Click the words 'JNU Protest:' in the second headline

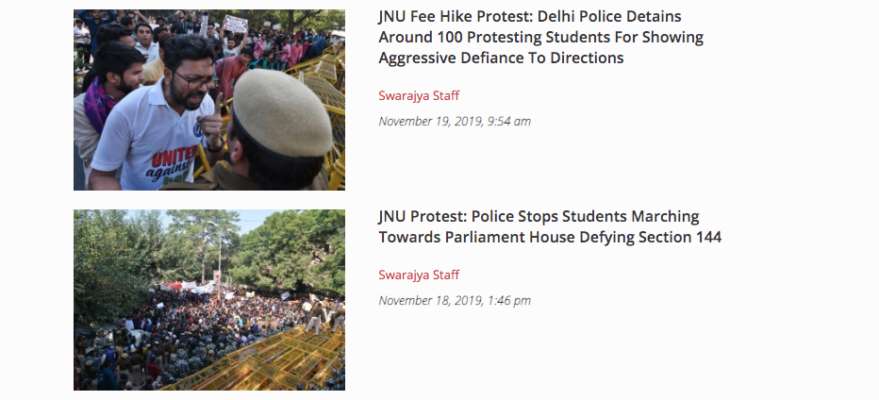[x=422, y=217]
